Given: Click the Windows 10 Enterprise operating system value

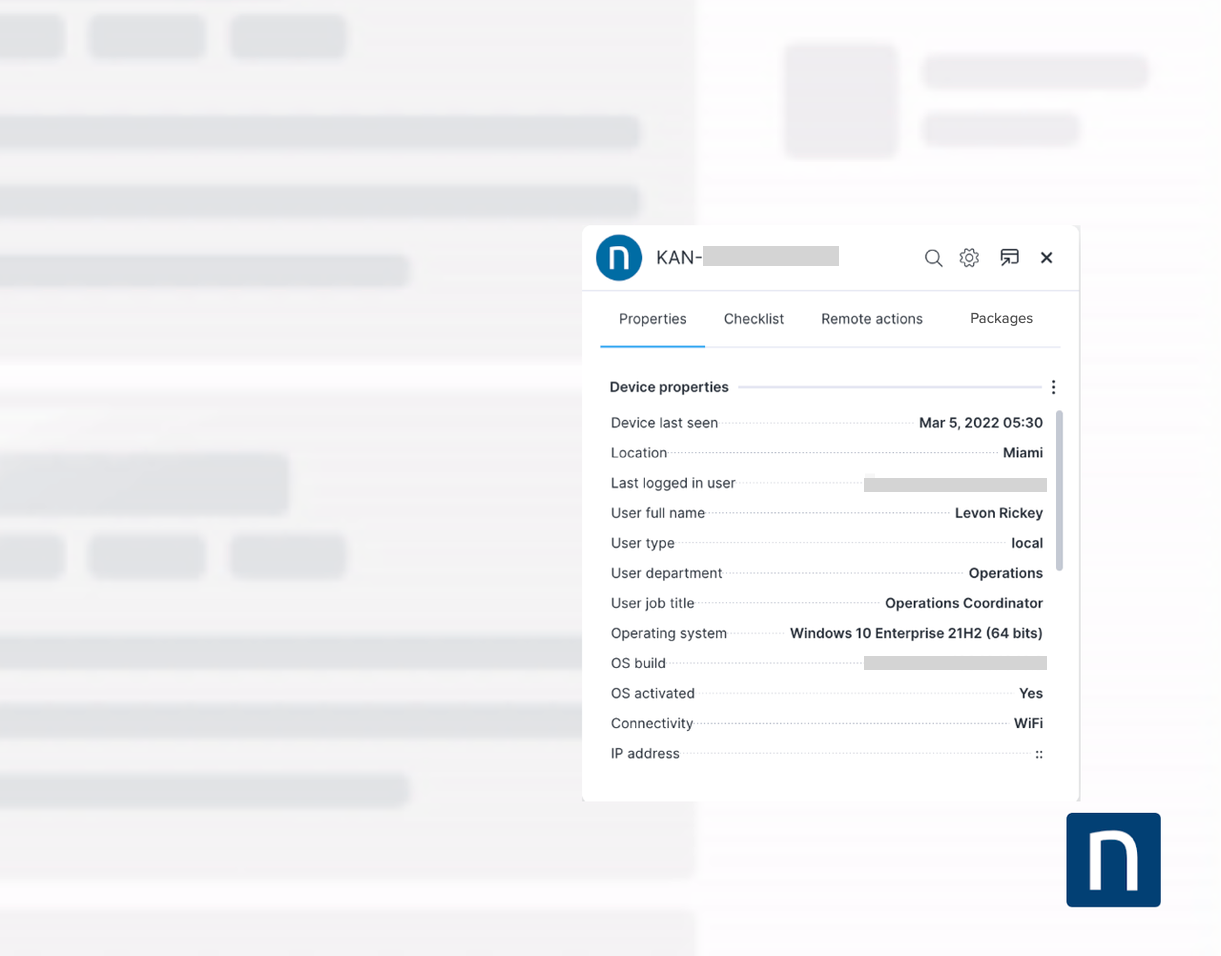Looking at the screenshot, I should pyautogui.click(x=915, y=633).
